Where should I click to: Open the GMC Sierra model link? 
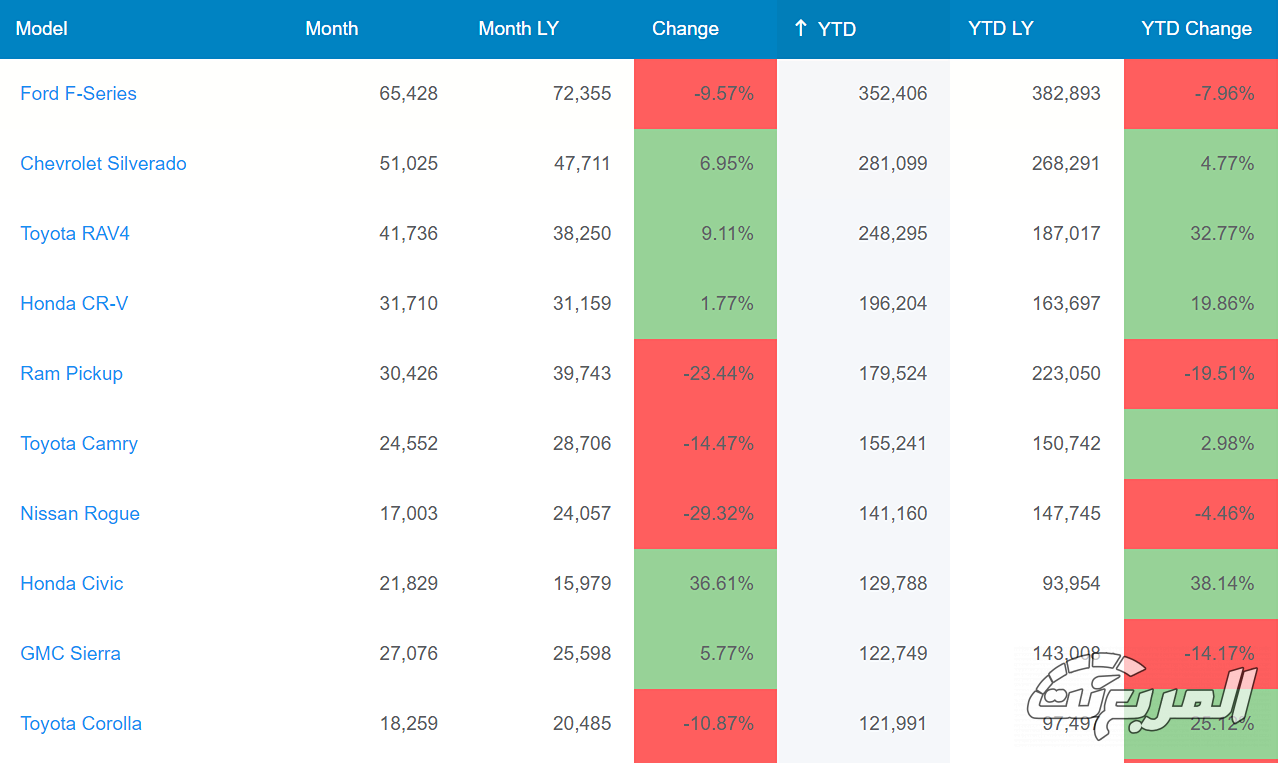[x=70, y=653]
